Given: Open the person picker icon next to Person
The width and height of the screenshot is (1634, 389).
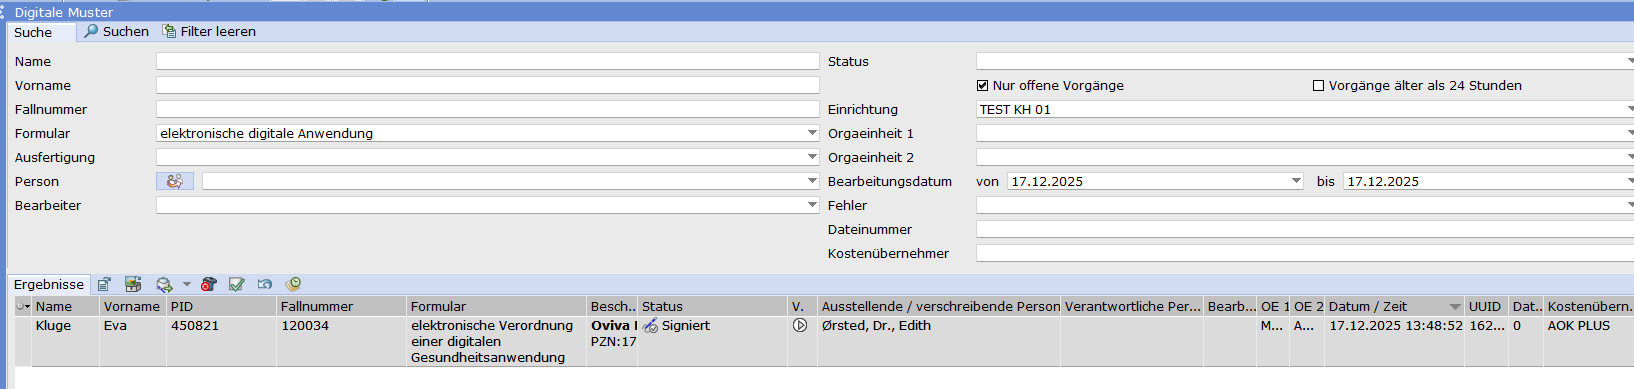Looking at the screenshot, I should 175,181.
